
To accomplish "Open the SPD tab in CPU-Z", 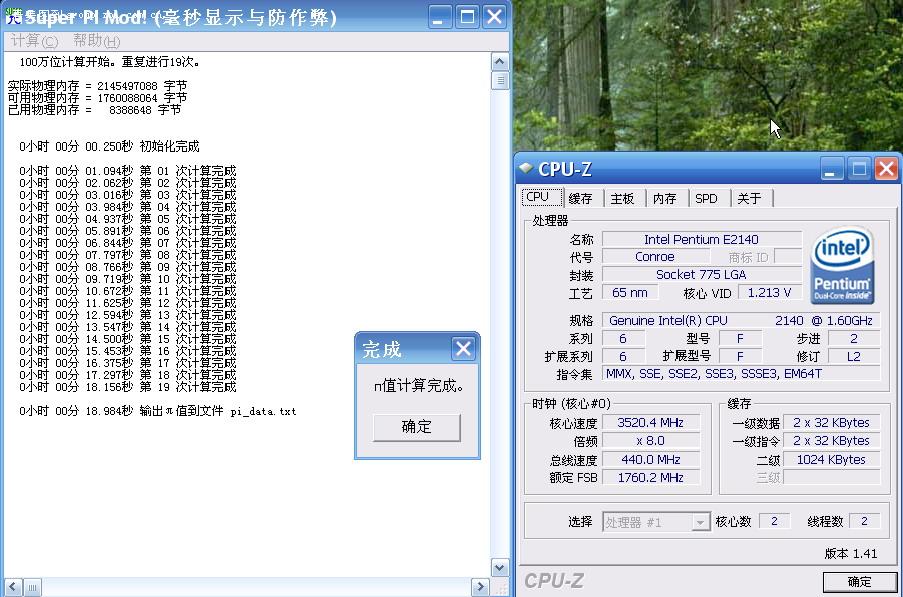I will [x=706, y=198].
